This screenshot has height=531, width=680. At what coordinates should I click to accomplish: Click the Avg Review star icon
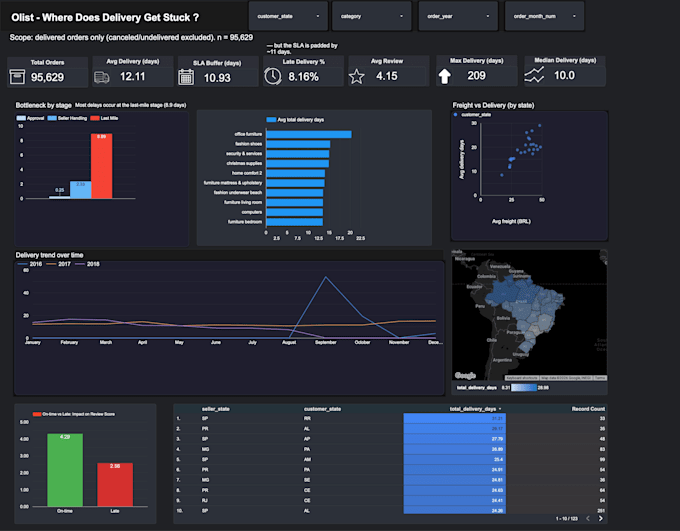point(356,76)
